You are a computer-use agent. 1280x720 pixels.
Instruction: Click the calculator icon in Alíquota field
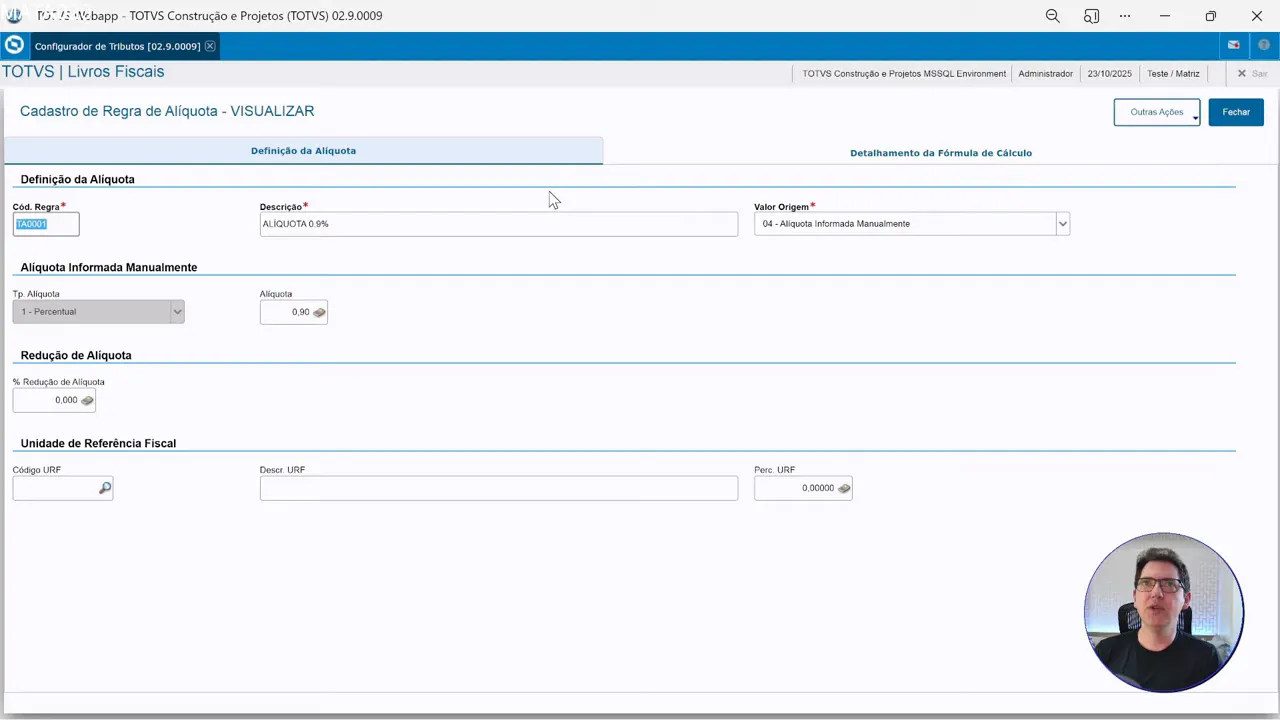[319, 313]
